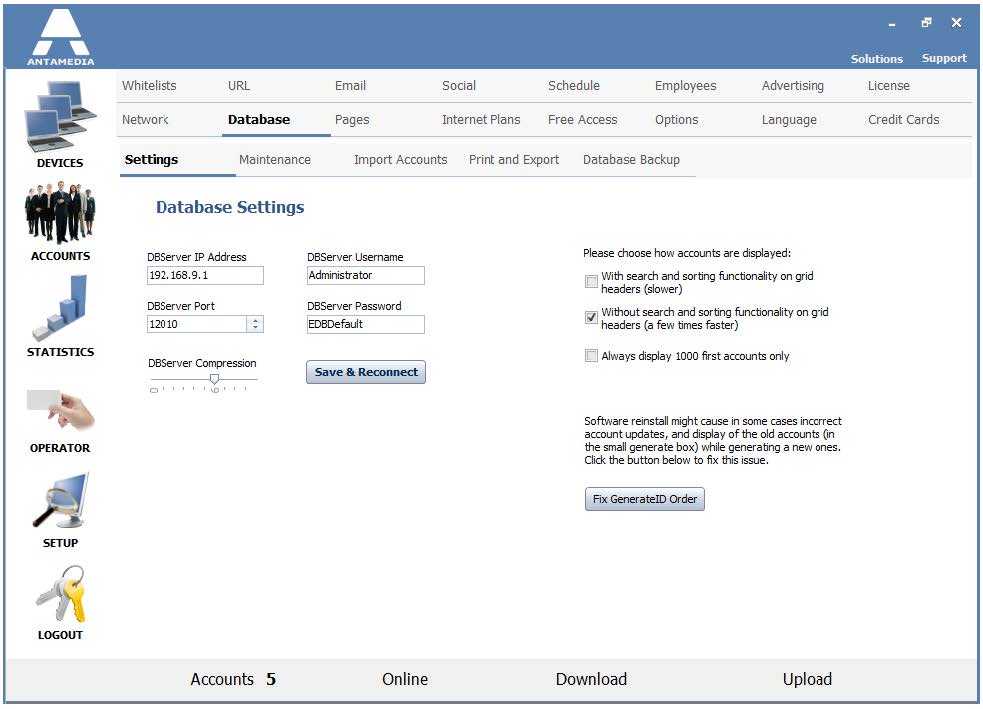Open the Database Backup tab
The image size is (983, 709).
click(x=631, y=160)
